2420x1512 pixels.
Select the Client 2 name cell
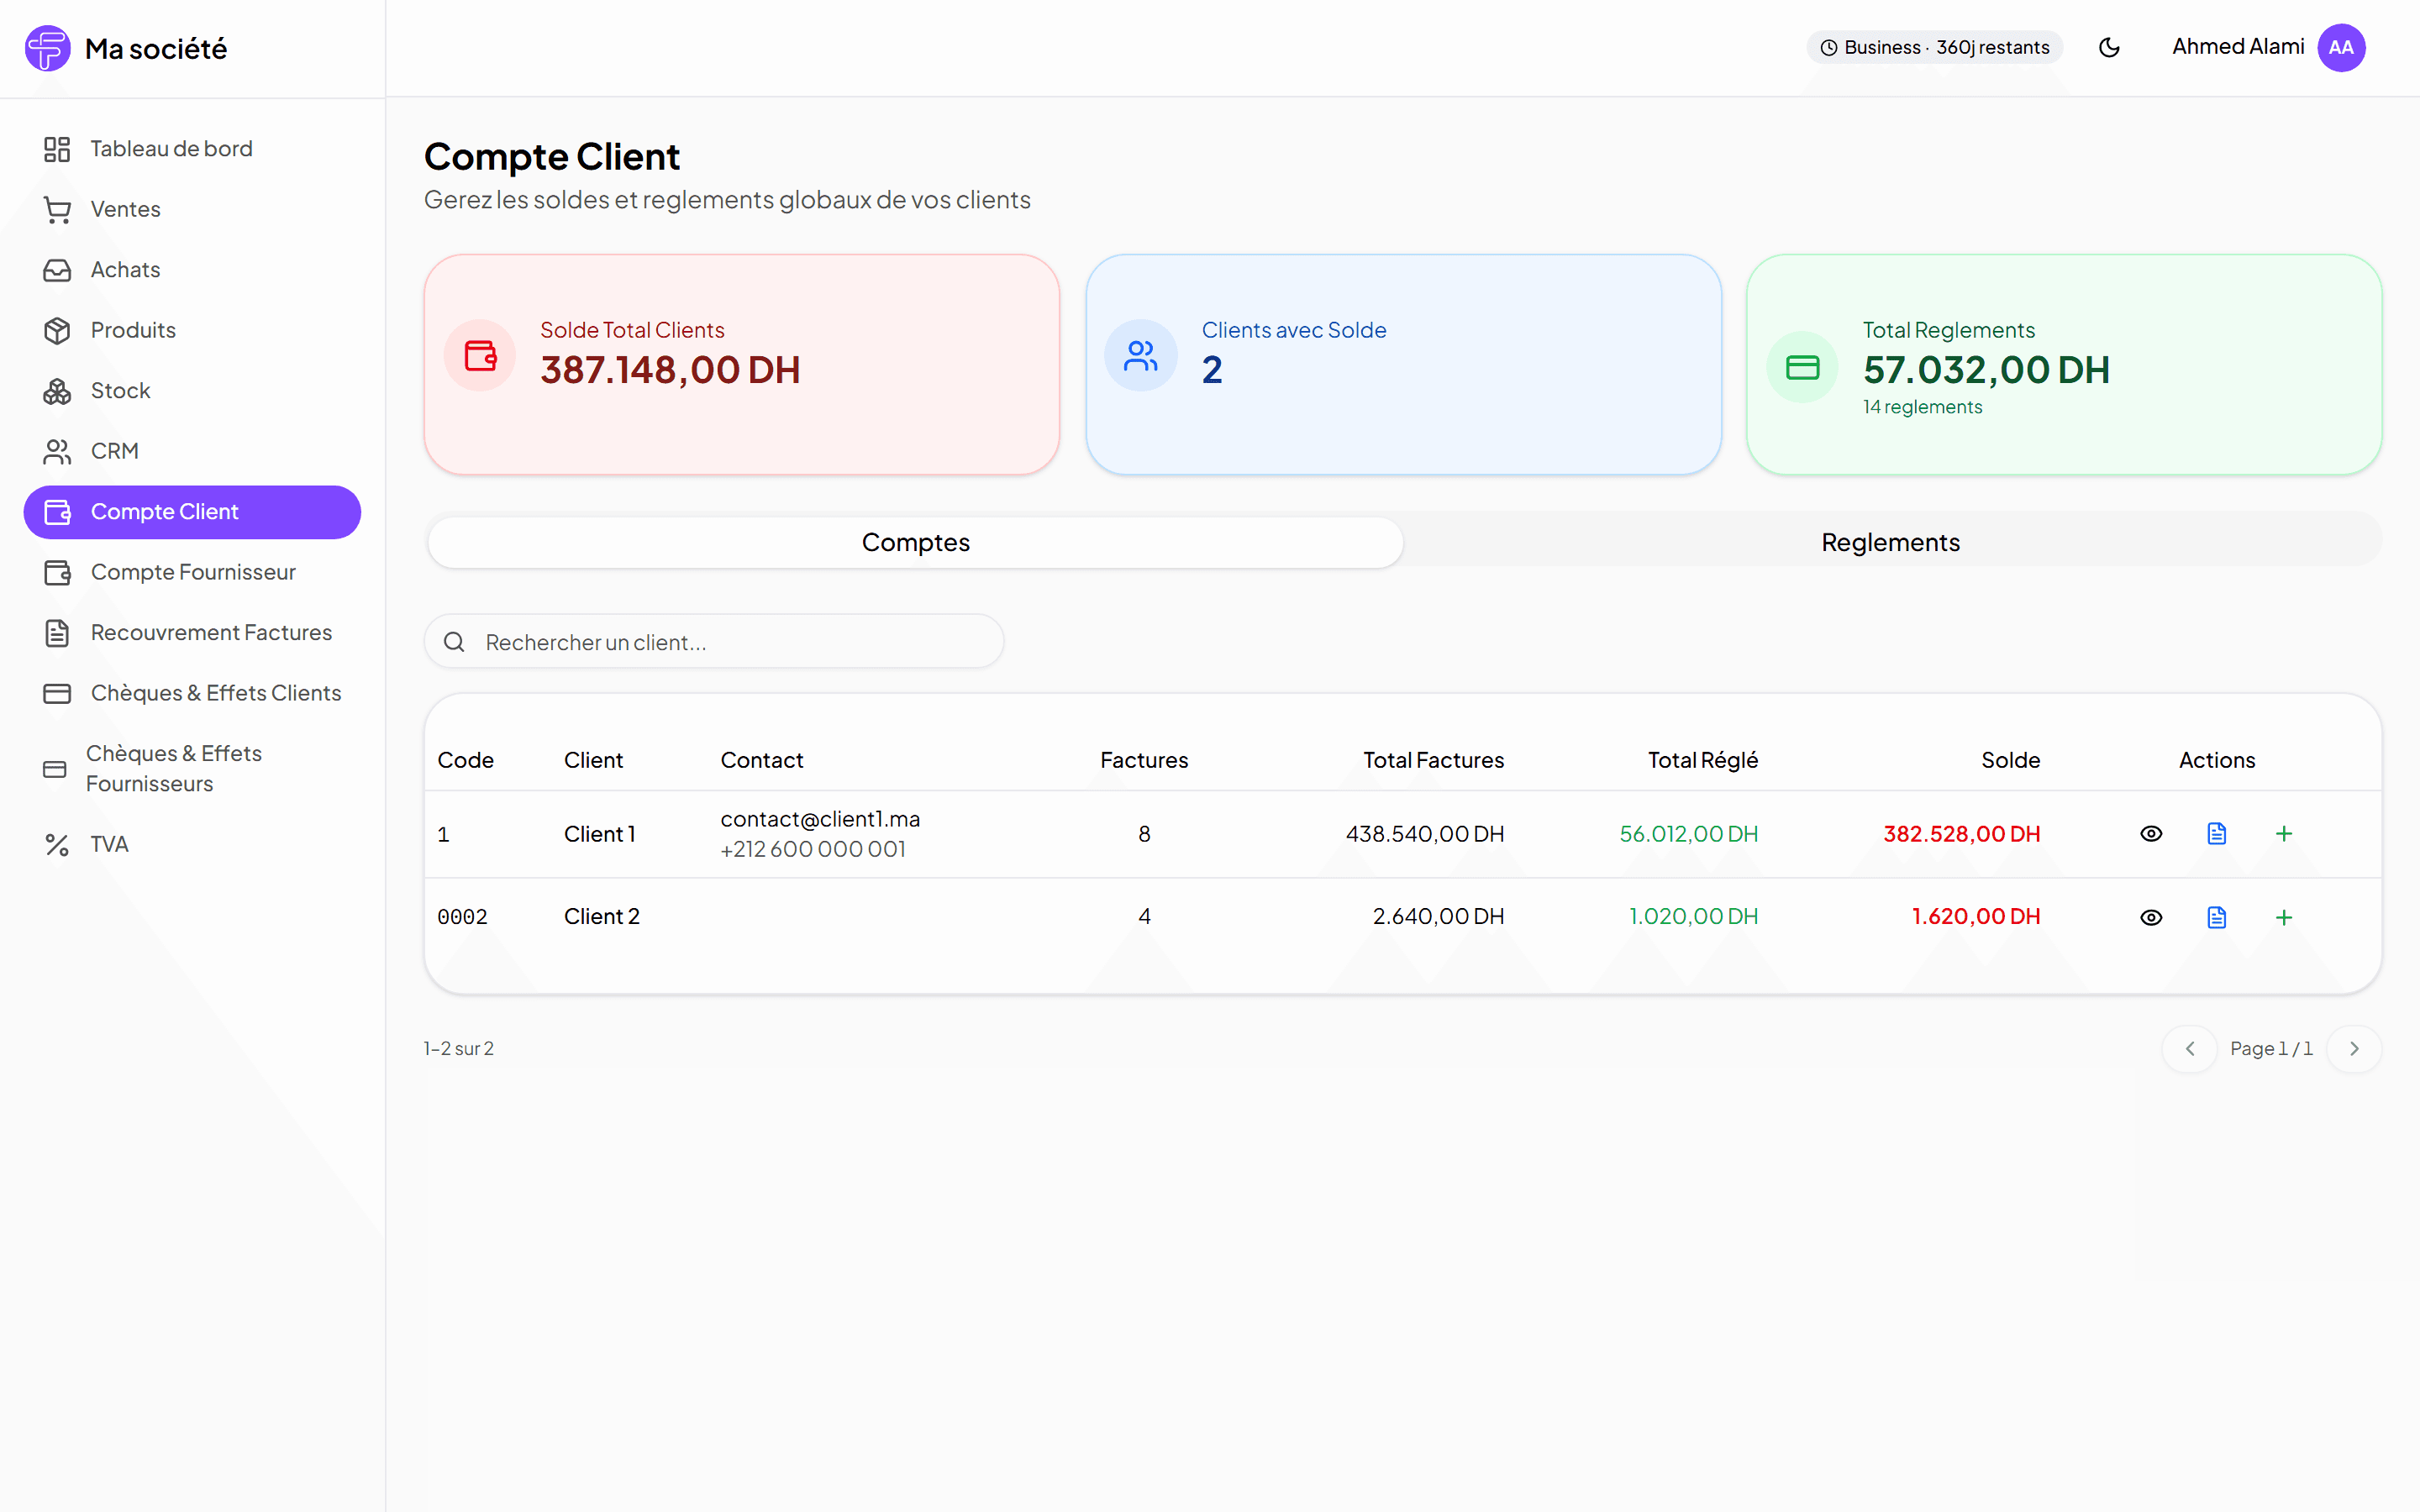[x=602, y=917]
